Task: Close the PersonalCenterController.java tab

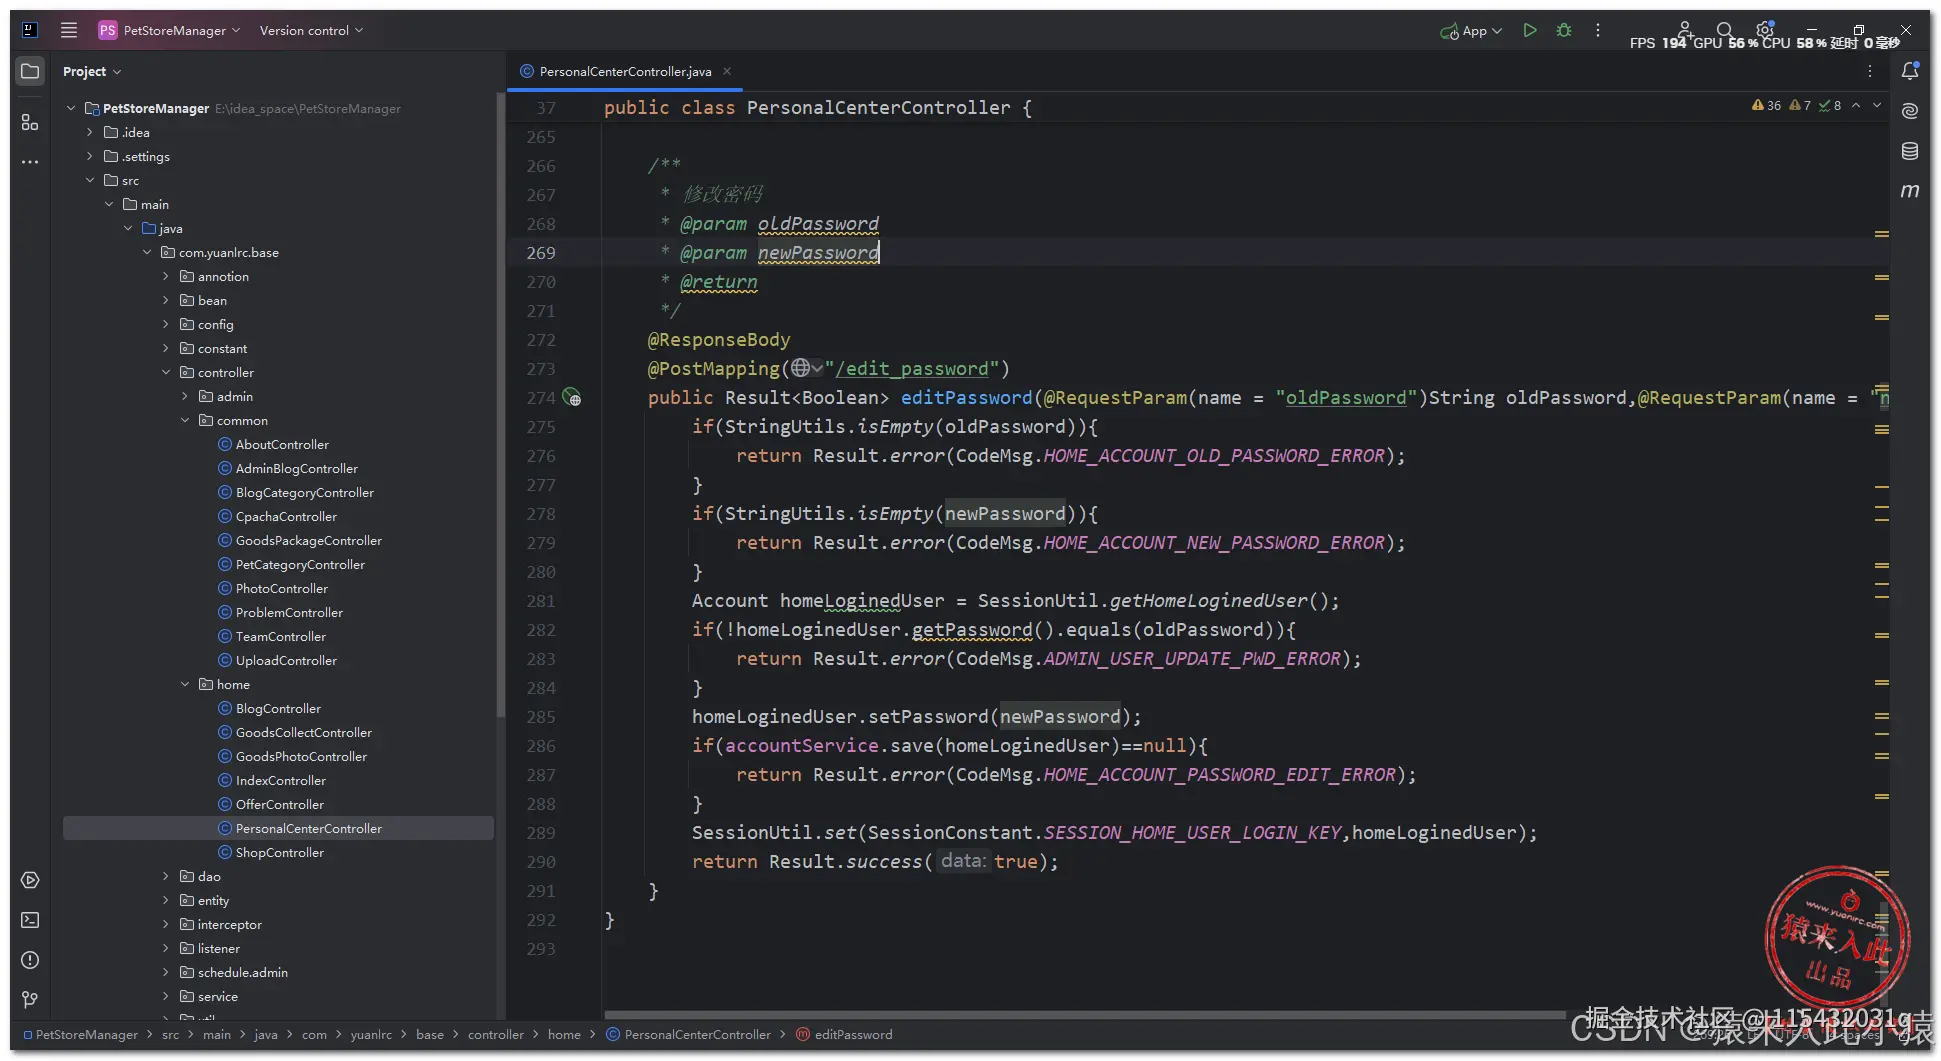Action: coord(727,71)
